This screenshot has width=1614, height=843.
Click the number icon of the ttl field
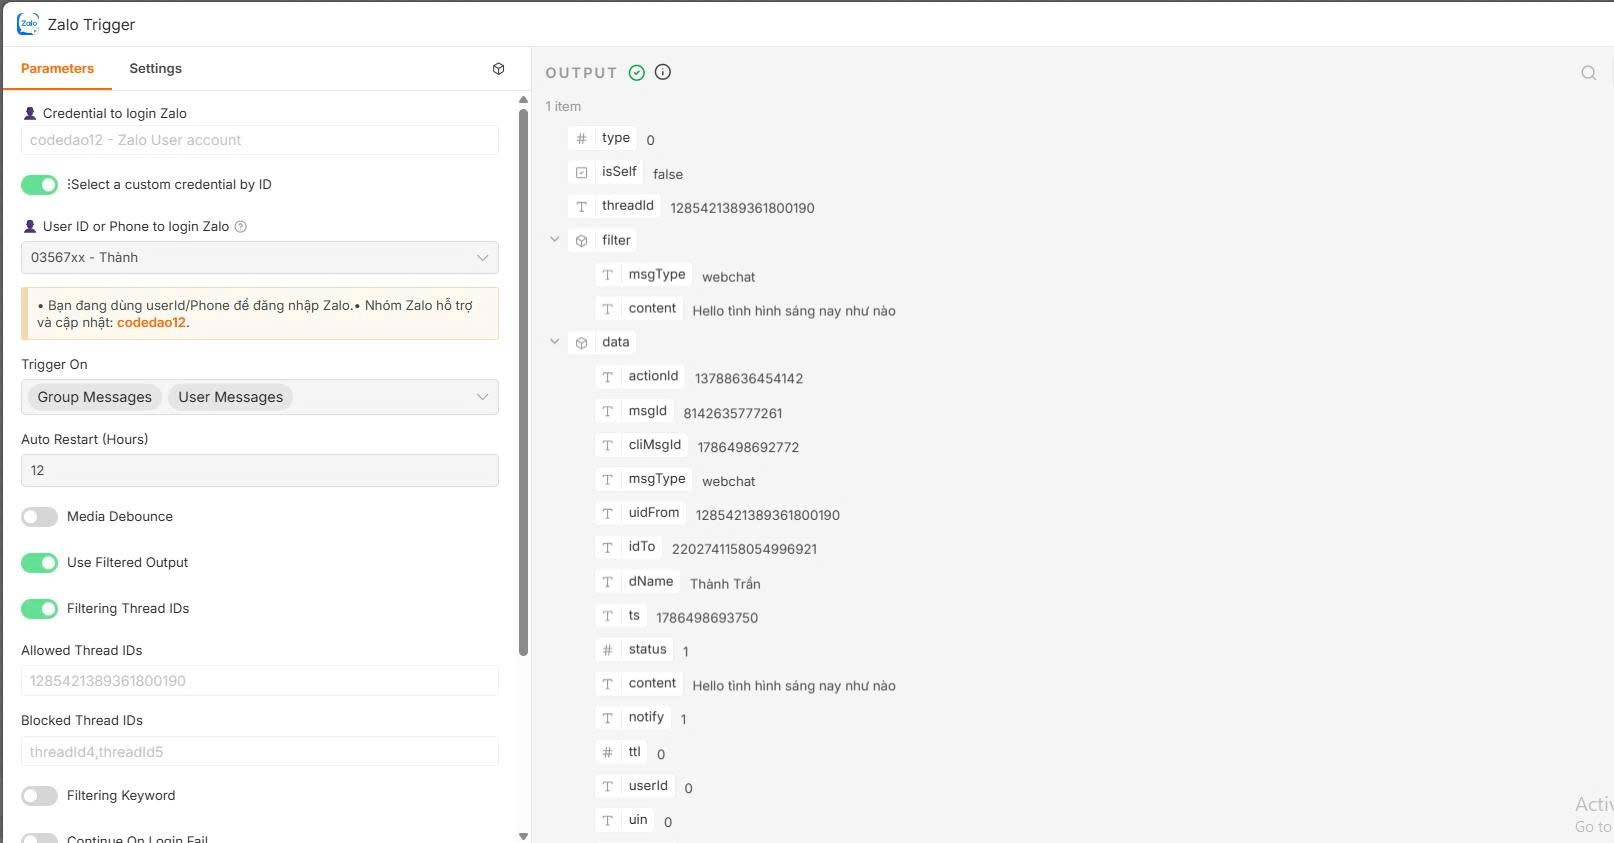coord(607,752)
